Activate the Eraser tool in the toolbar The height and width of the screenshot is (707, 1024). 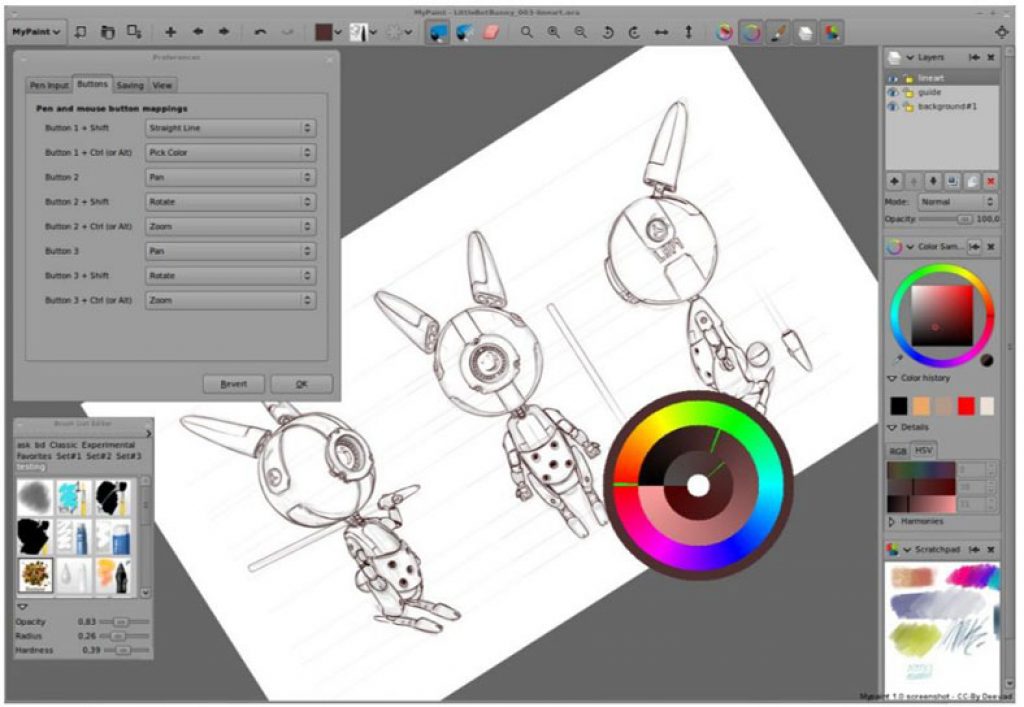click(x=490, y=31)
